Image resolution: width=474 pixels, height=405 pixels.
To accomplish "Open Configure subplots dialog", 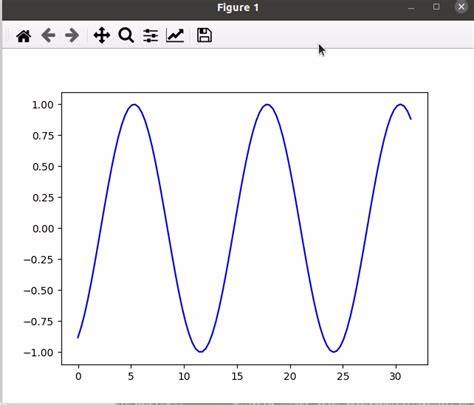I will (x=151, y=35).
